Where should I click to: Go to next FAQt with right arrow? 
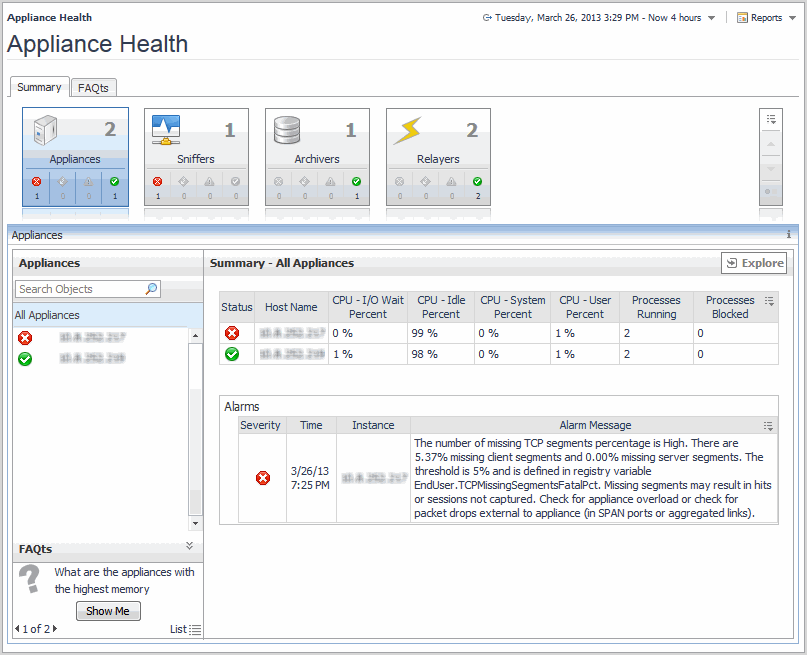55,629
